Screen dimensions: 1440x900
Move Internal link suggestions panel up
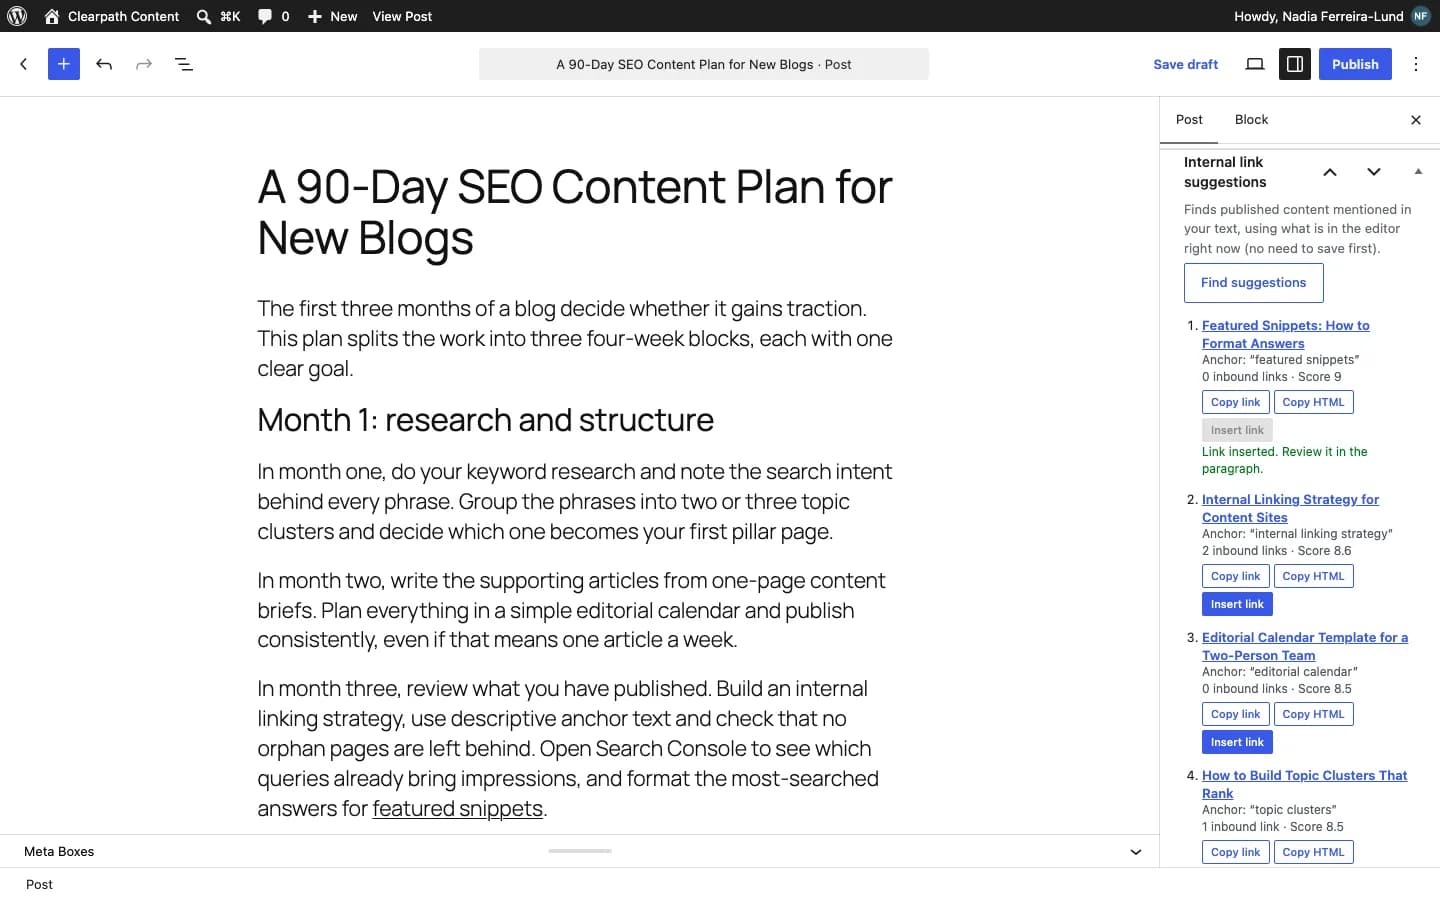[1330, 172]
